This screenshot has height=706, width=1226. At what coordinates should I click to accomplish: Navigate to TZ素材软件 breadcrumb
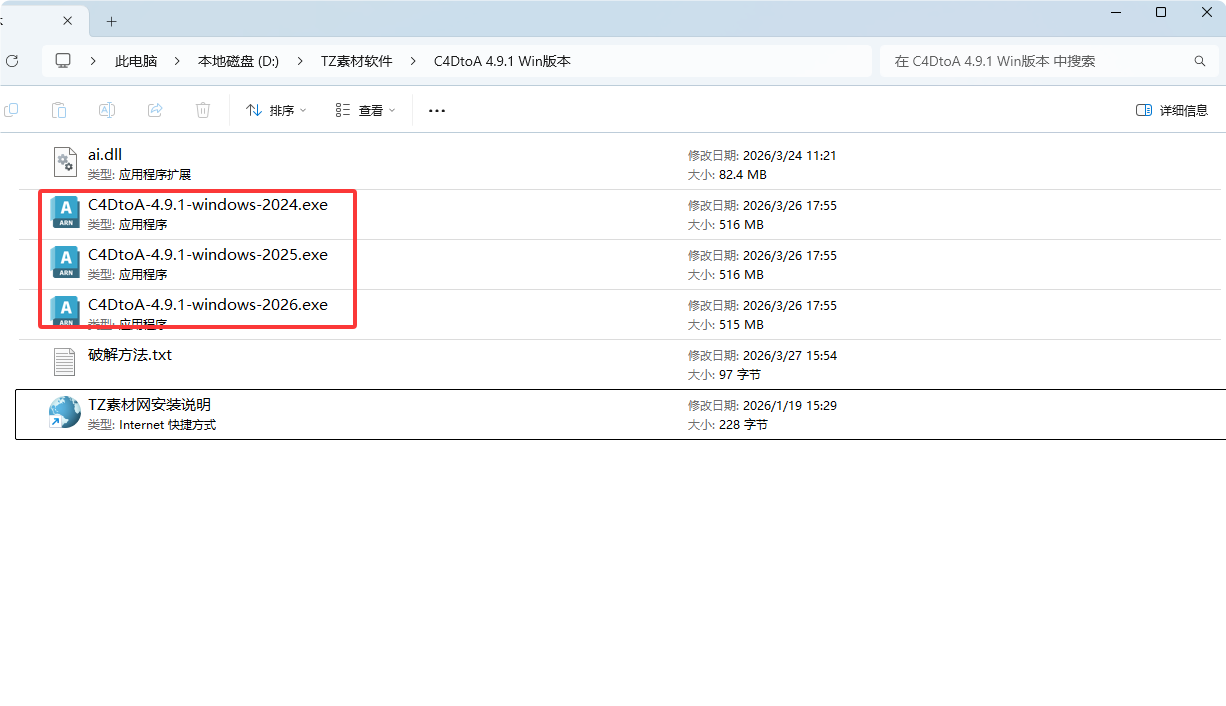pyautogui.click(x=356, y=61)
